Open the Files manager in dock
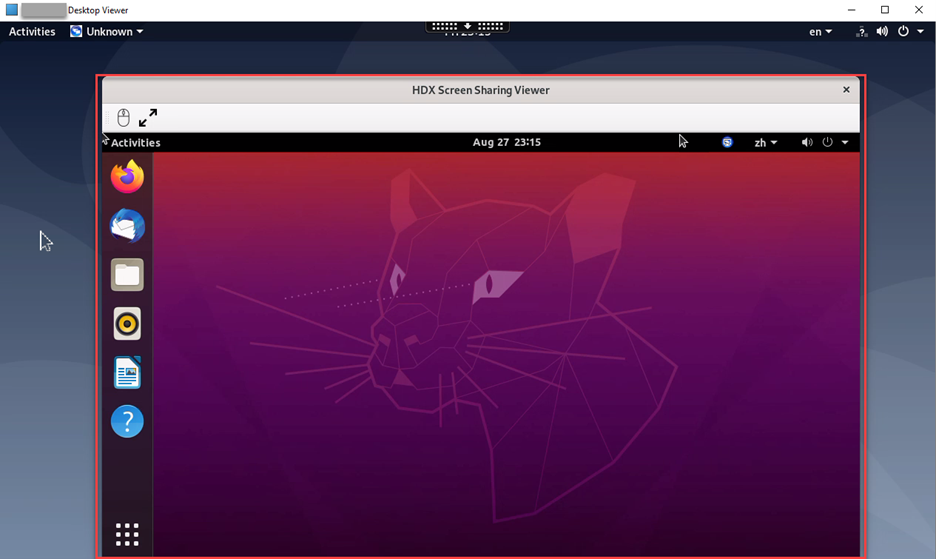The height and width of the screenshot is (559, 936). 127,275
